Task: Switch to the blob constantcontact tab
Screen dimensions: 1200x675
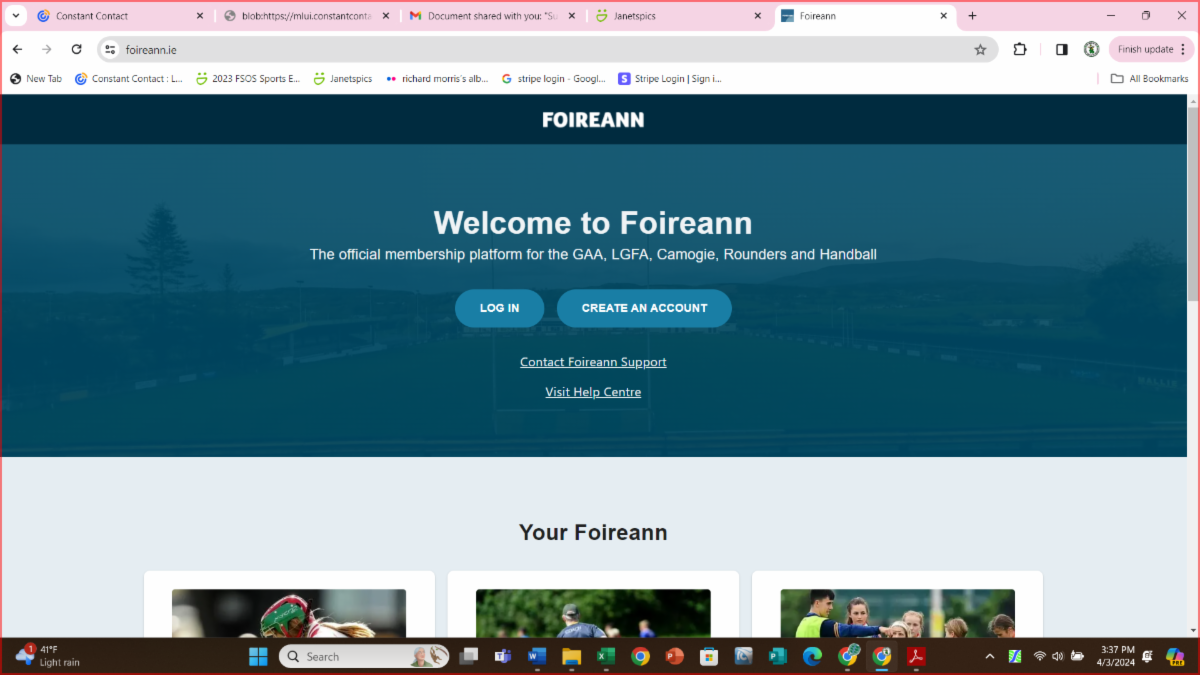Action: click(x=305, y=16)
